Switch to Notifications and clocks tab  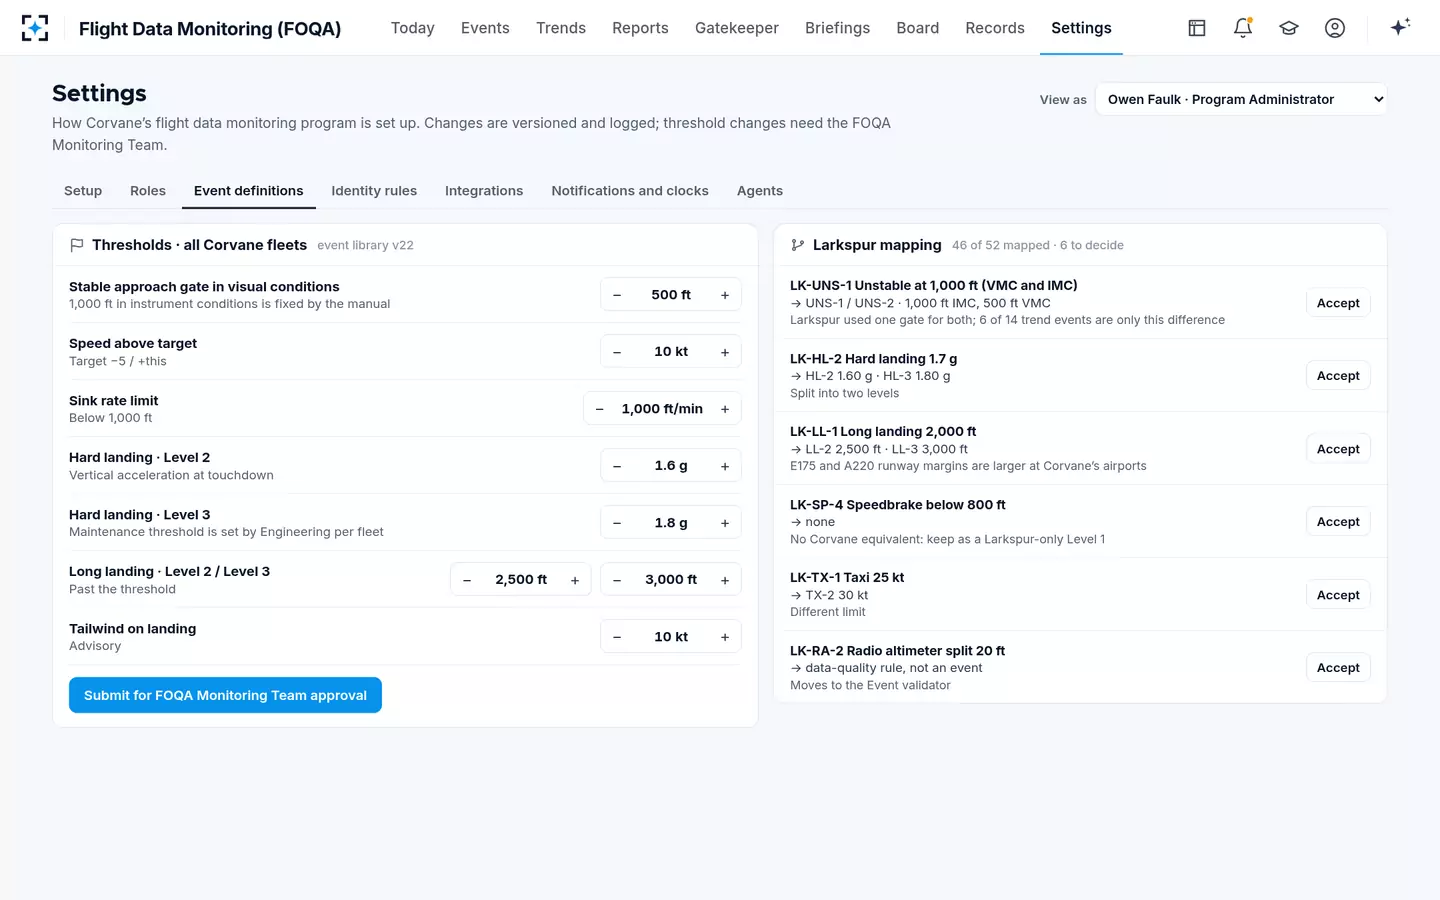coord(630,191)
